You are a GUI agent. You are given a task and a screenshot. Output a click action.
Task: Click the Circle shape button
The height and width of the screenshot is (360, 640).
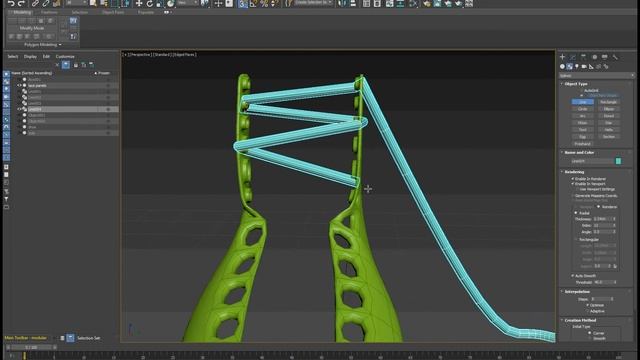tap(582, 109)
